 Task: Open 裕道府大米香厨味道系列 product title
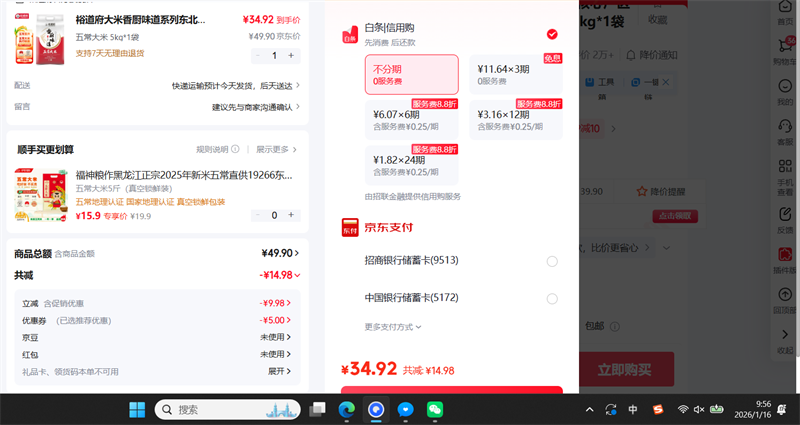[x=140, y=20]
